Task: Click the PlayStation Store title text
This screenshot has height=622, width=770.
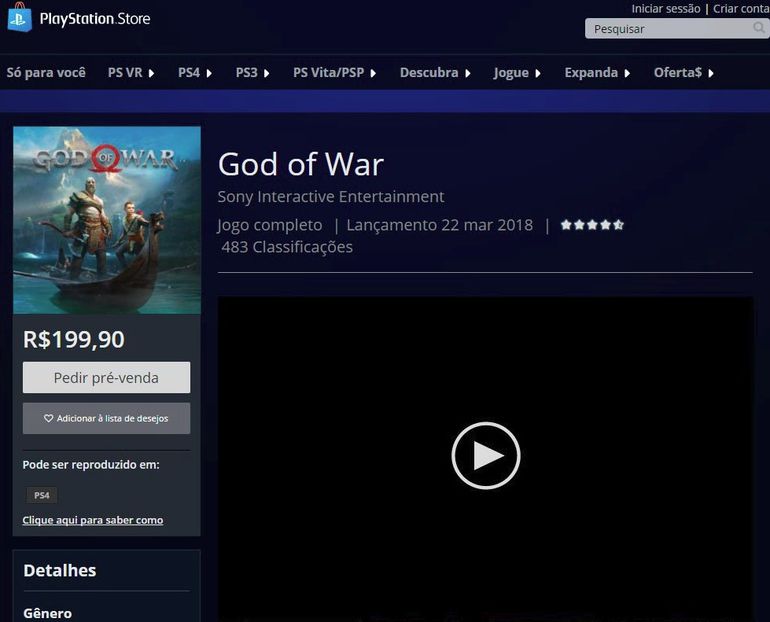Action: pyautogui.click(x=95, y=19)
